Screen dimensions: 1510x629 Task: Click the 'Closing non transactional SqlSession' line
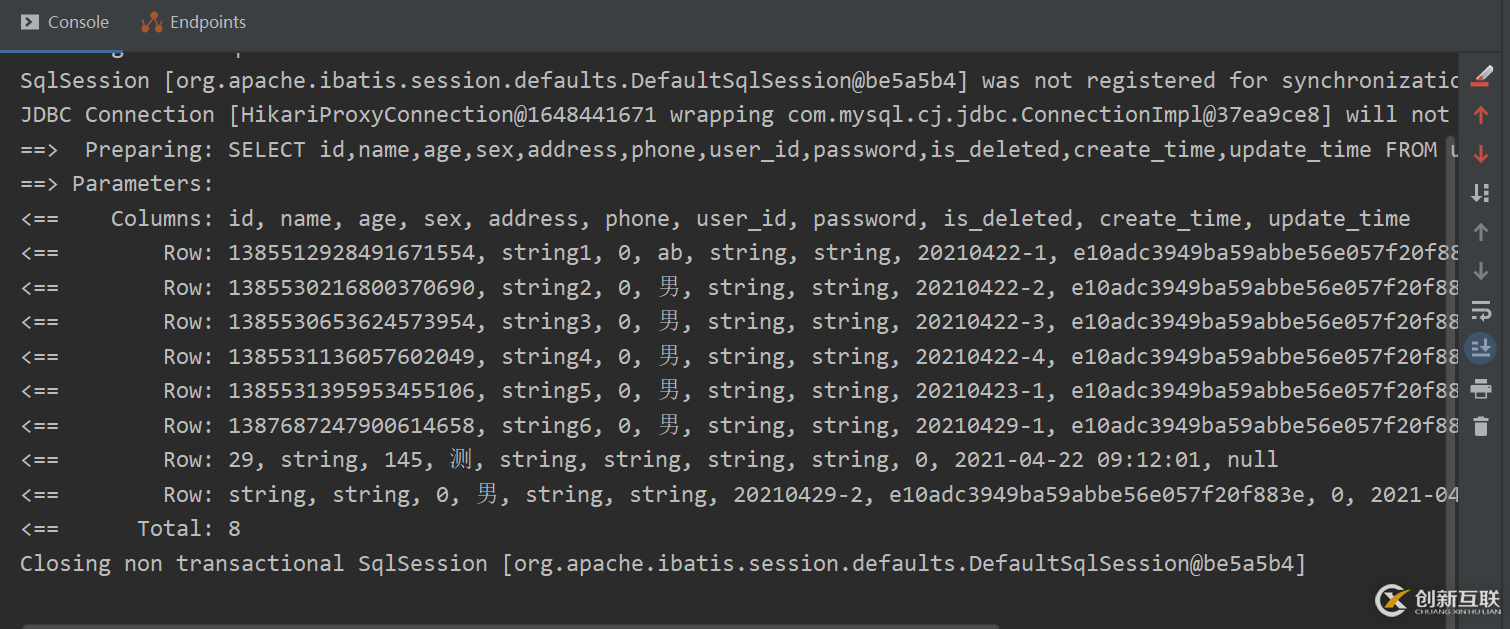[x=662, y=563]
